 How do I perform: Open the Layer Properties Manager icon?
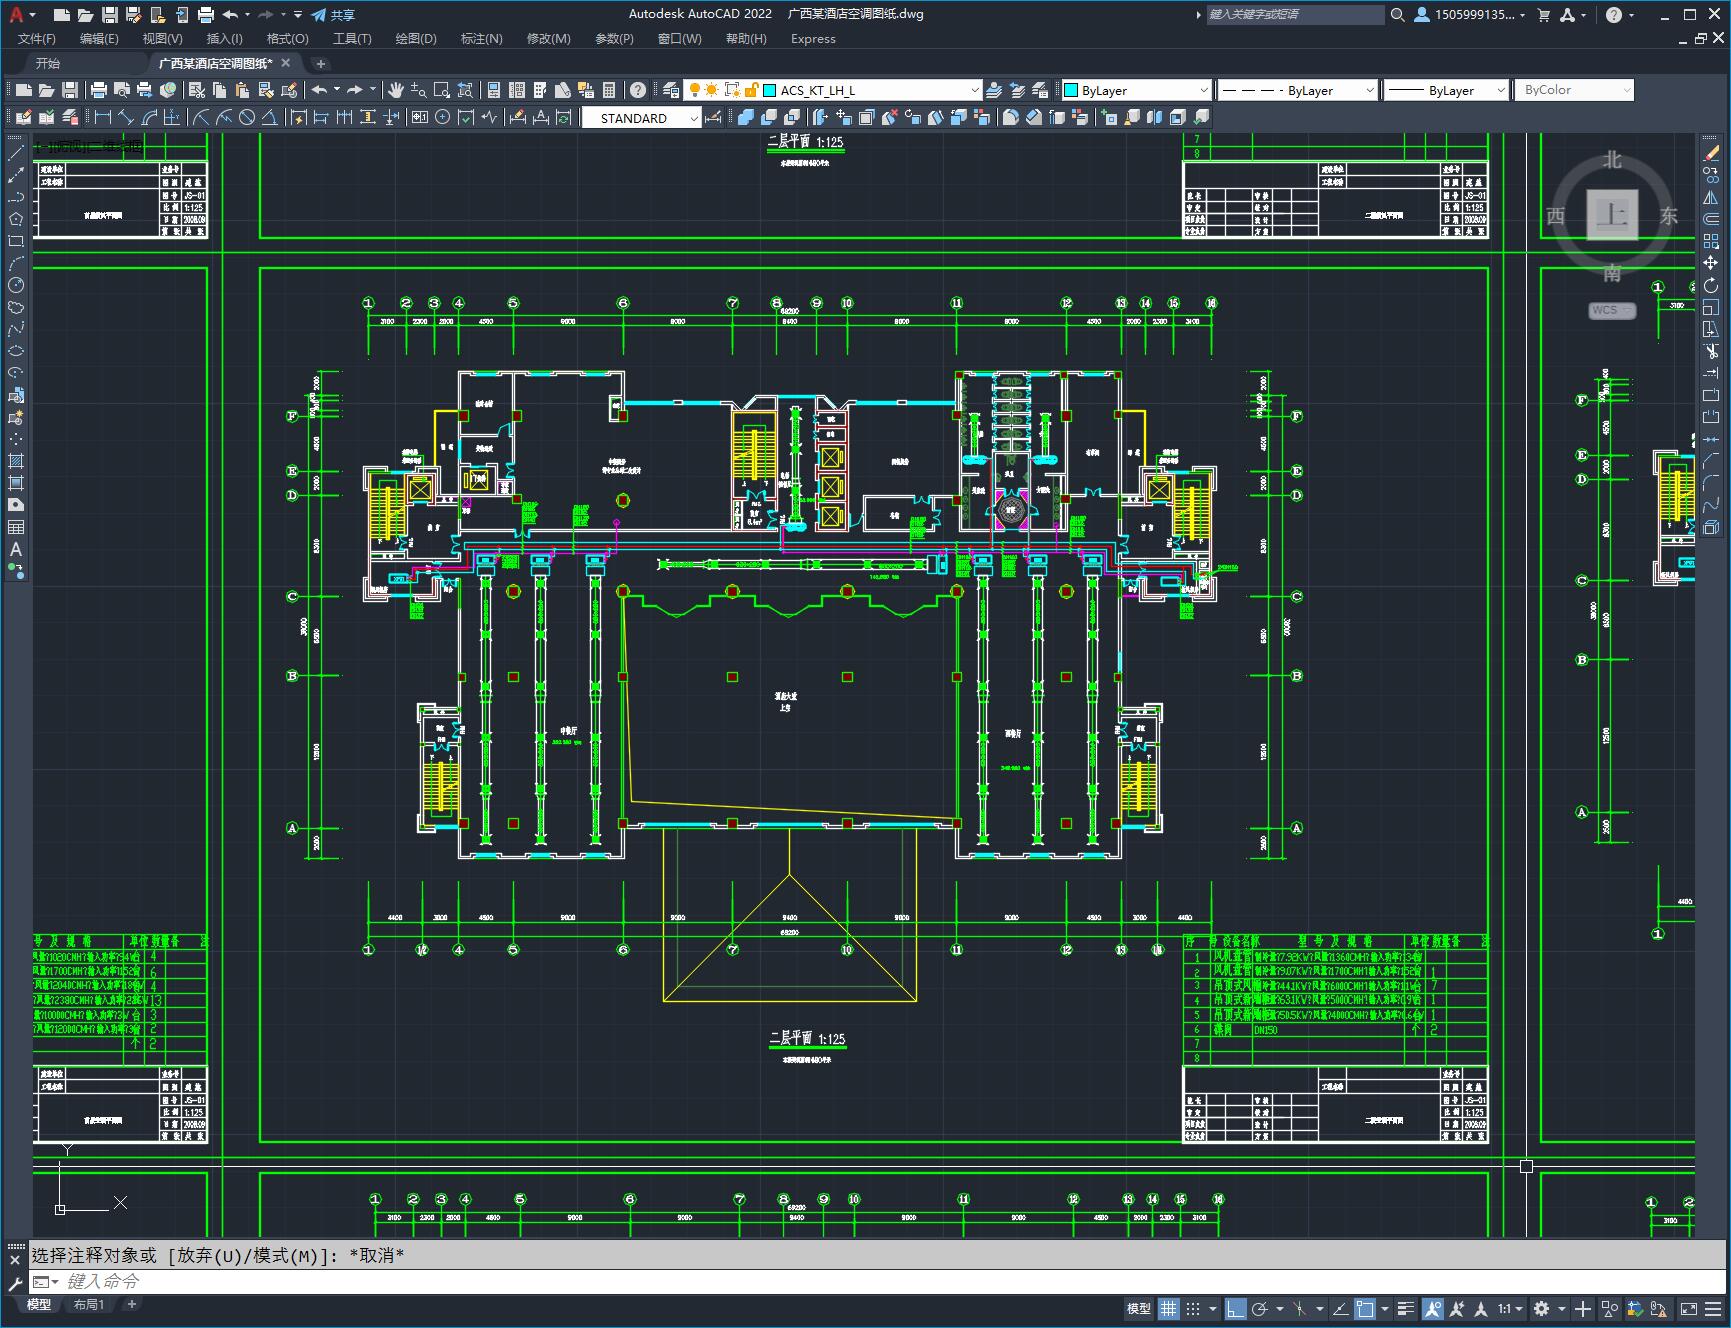[x=671, y=90]
